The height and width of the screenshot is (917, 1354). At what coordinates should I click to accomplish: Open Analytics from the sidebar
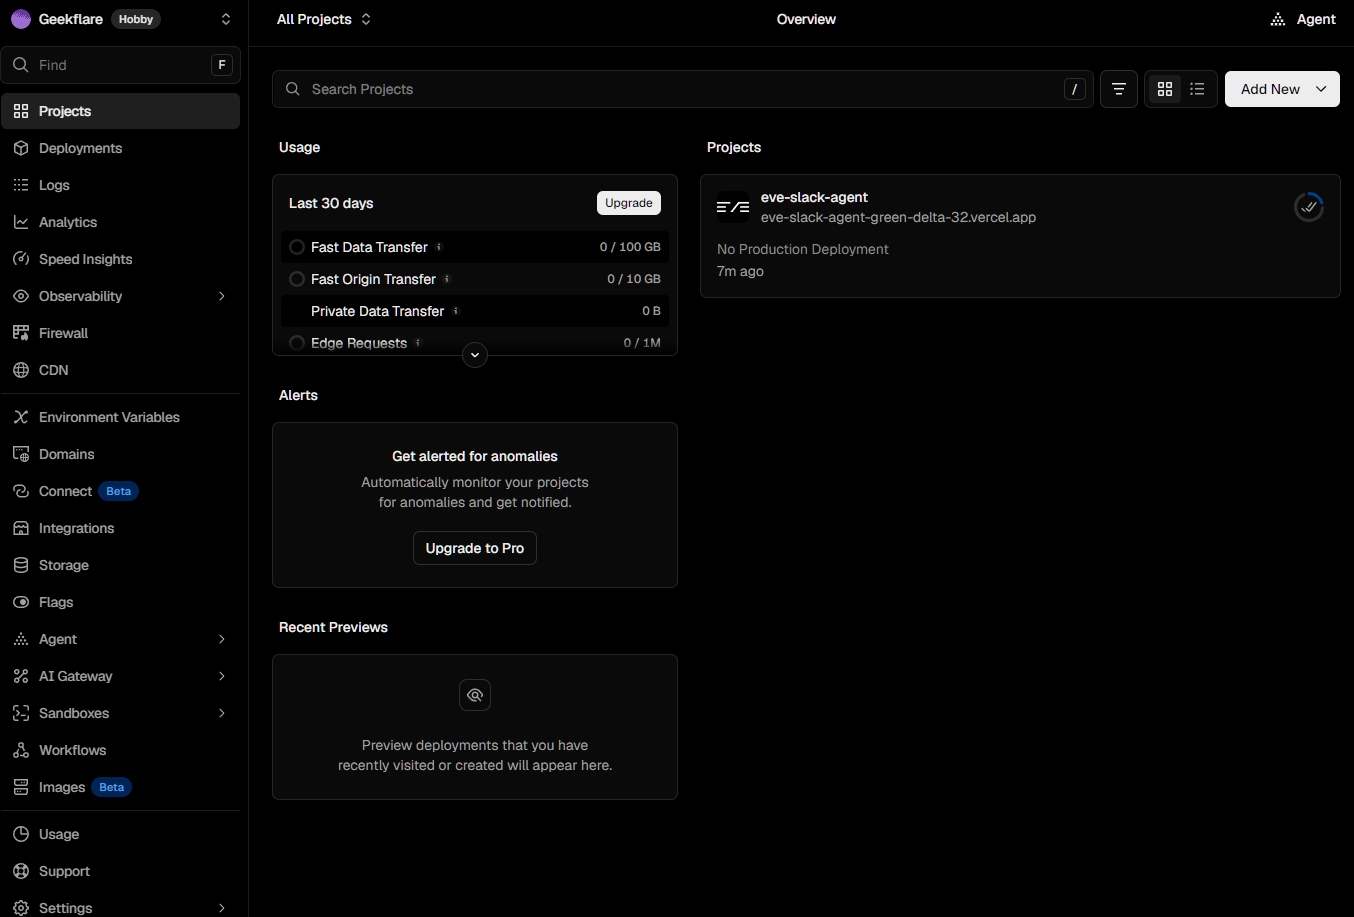click(120, 222)
